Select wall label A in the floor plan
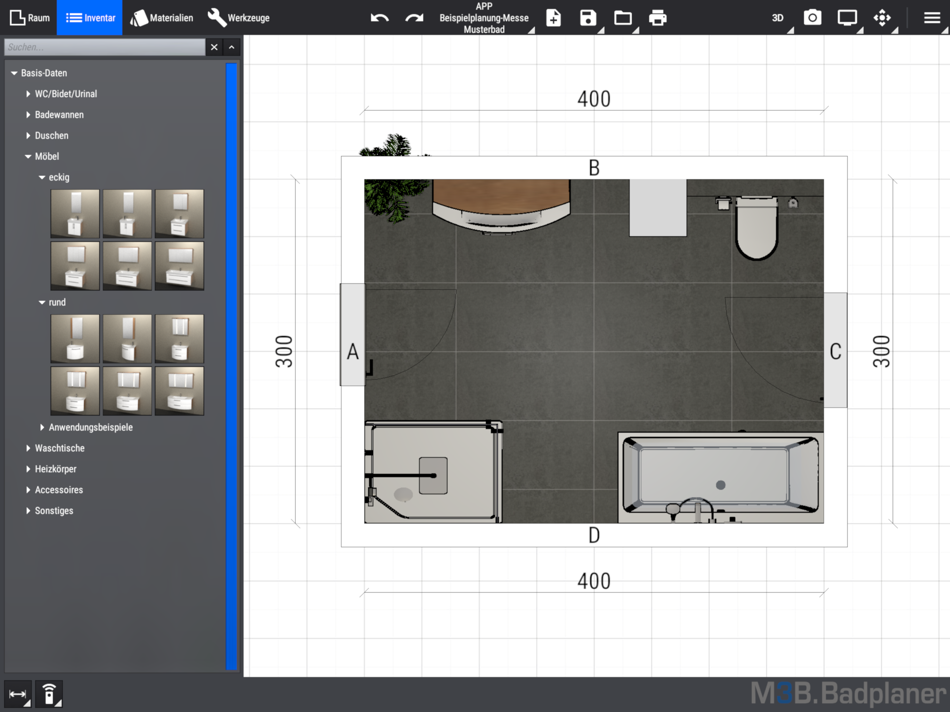Screen dimensions: 950x712 click(353, 351)
